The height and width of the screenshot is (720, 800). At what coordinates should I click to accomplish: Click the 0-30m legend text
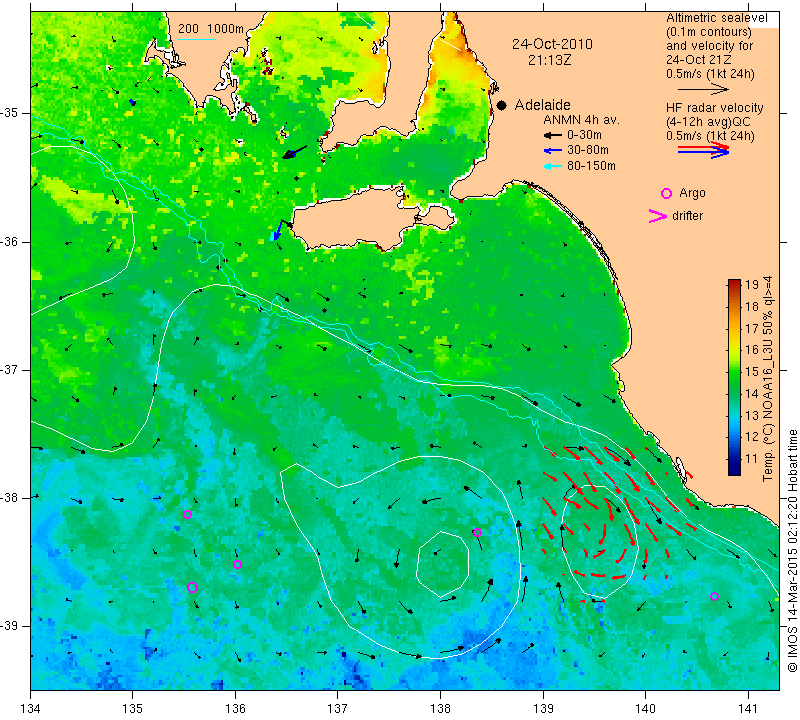[584, 135]
